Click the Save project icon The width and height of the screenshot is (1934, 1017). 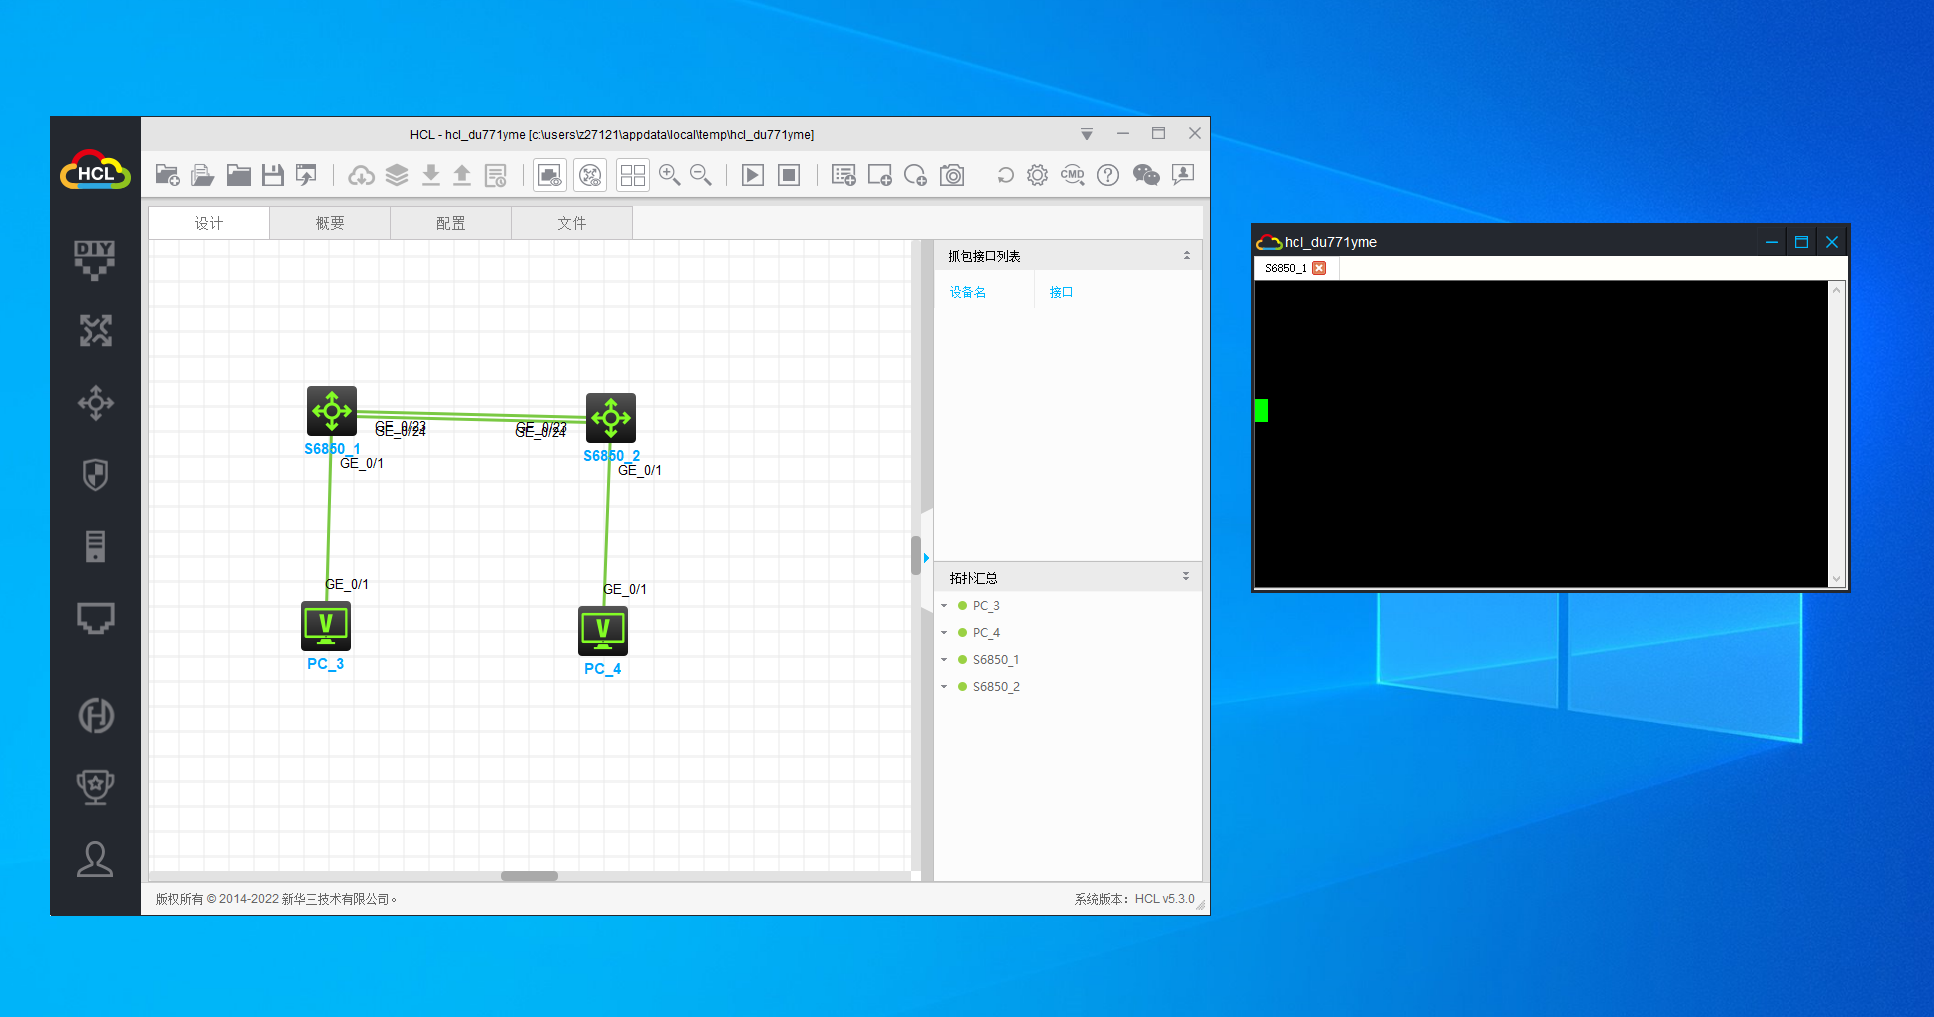(272, 175)
